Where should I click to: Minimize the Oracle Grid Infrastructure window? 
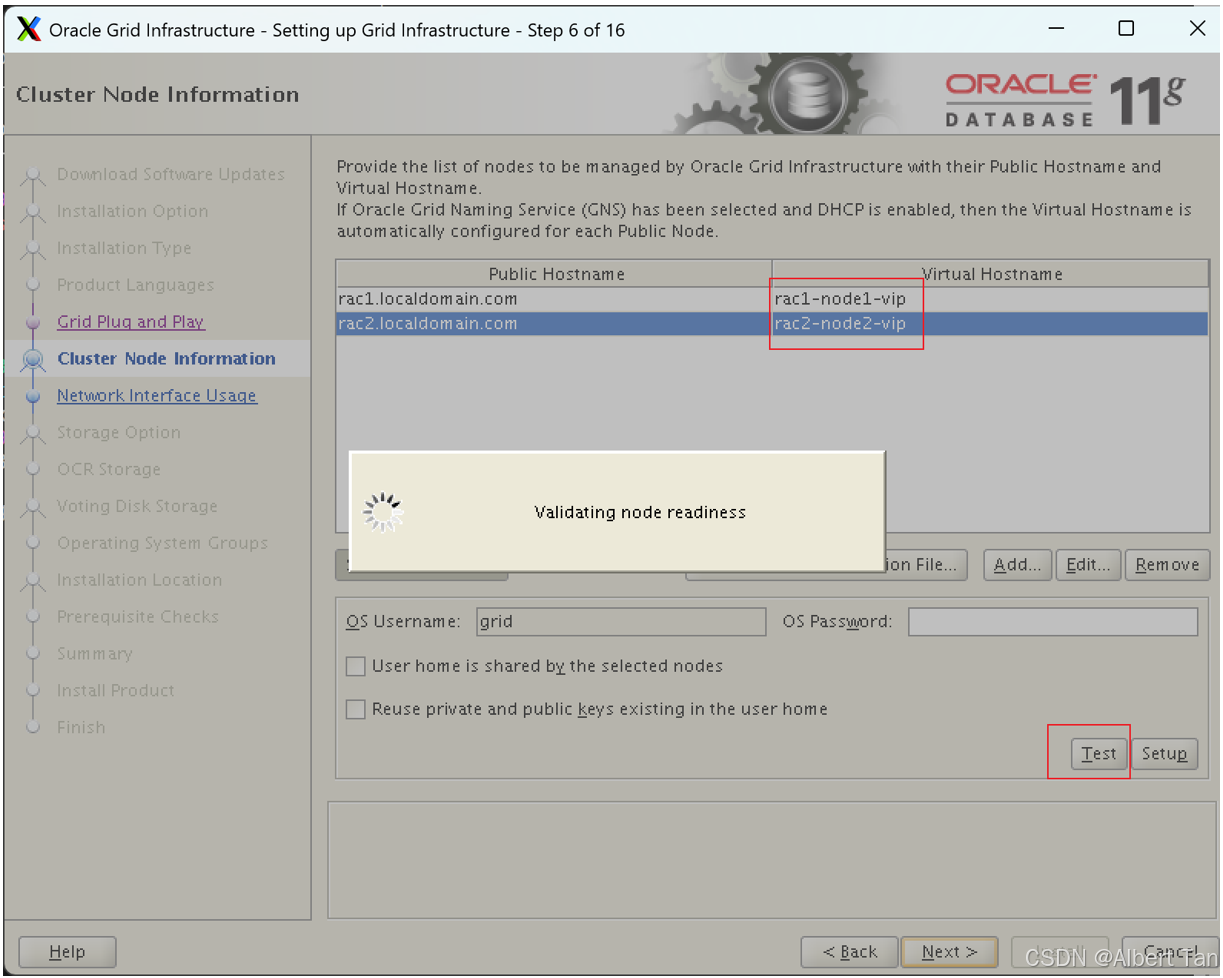[x=1054, y=29]
